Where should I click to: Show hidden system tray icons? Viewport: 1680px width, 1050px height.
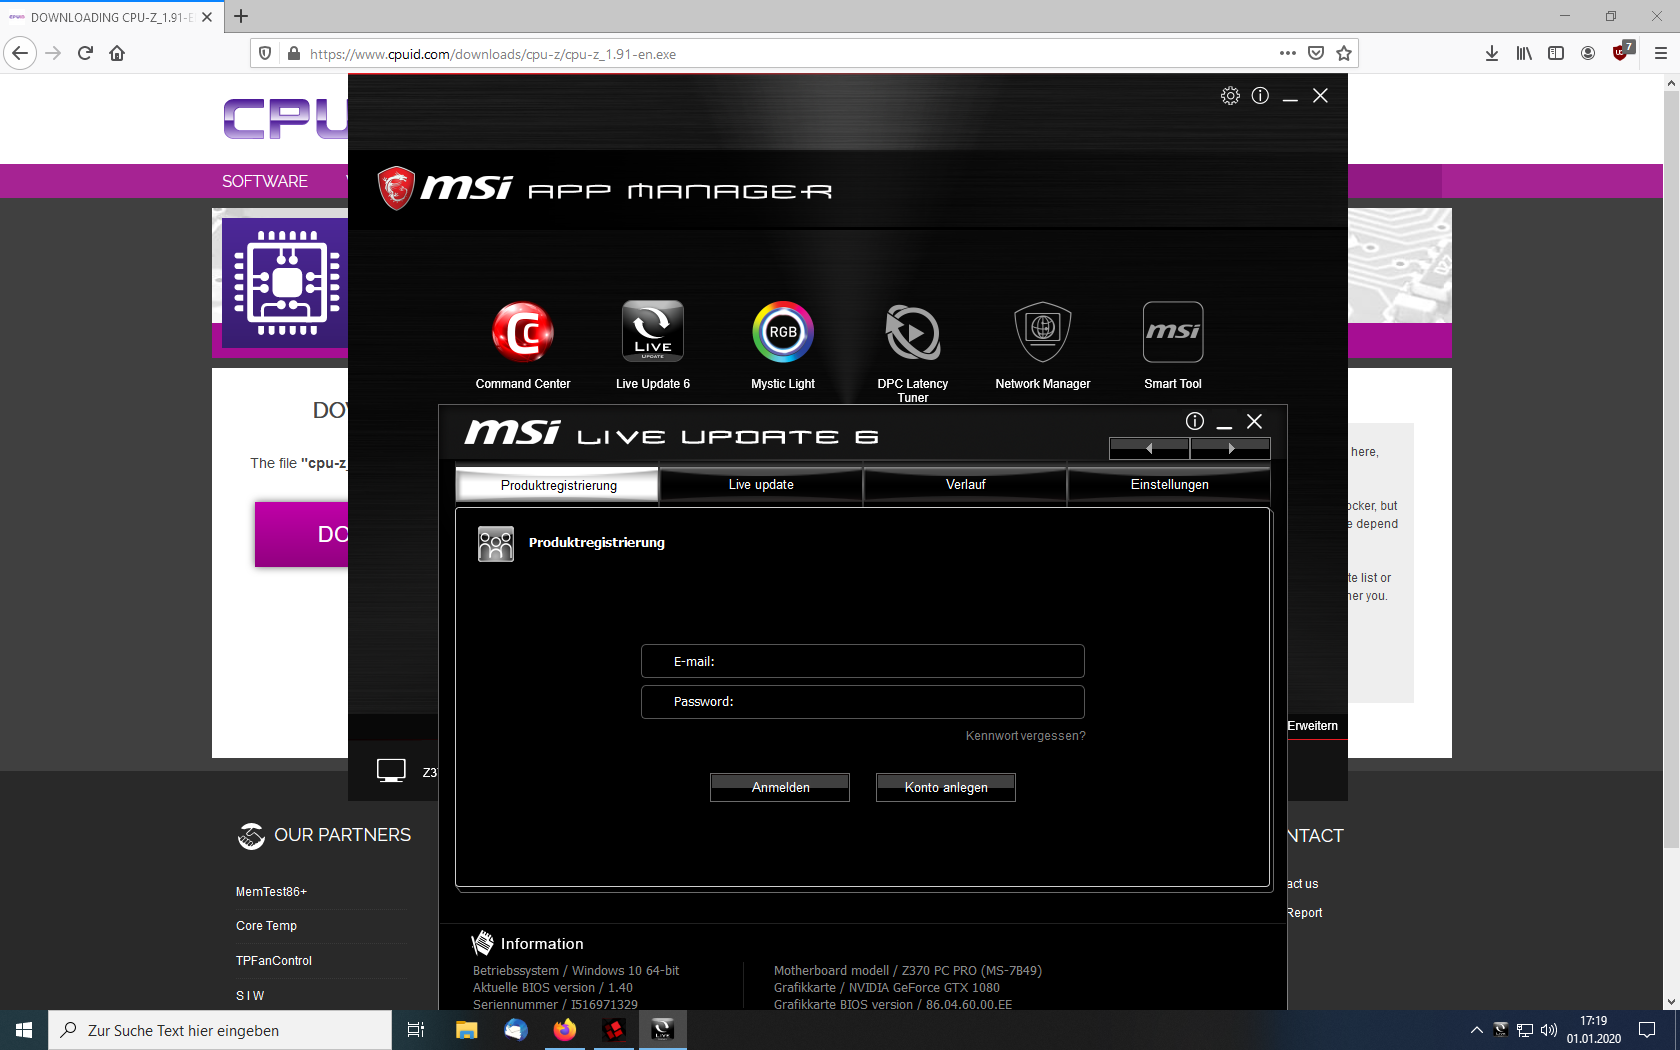click(x=1476, y=1030)
